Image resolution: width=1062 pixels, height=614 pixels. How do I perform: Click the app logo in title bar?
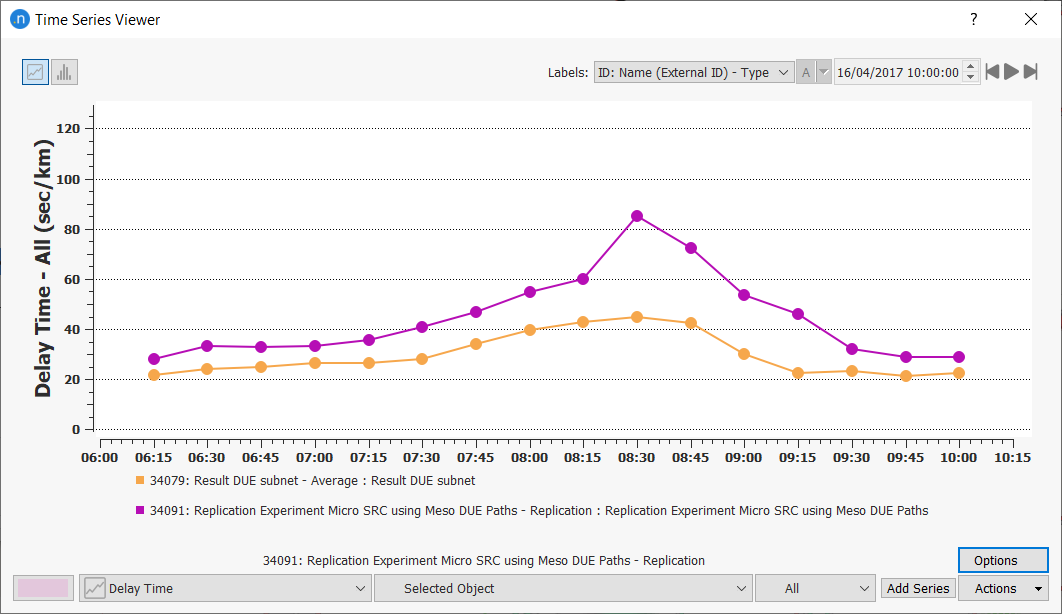coord(18,20)
